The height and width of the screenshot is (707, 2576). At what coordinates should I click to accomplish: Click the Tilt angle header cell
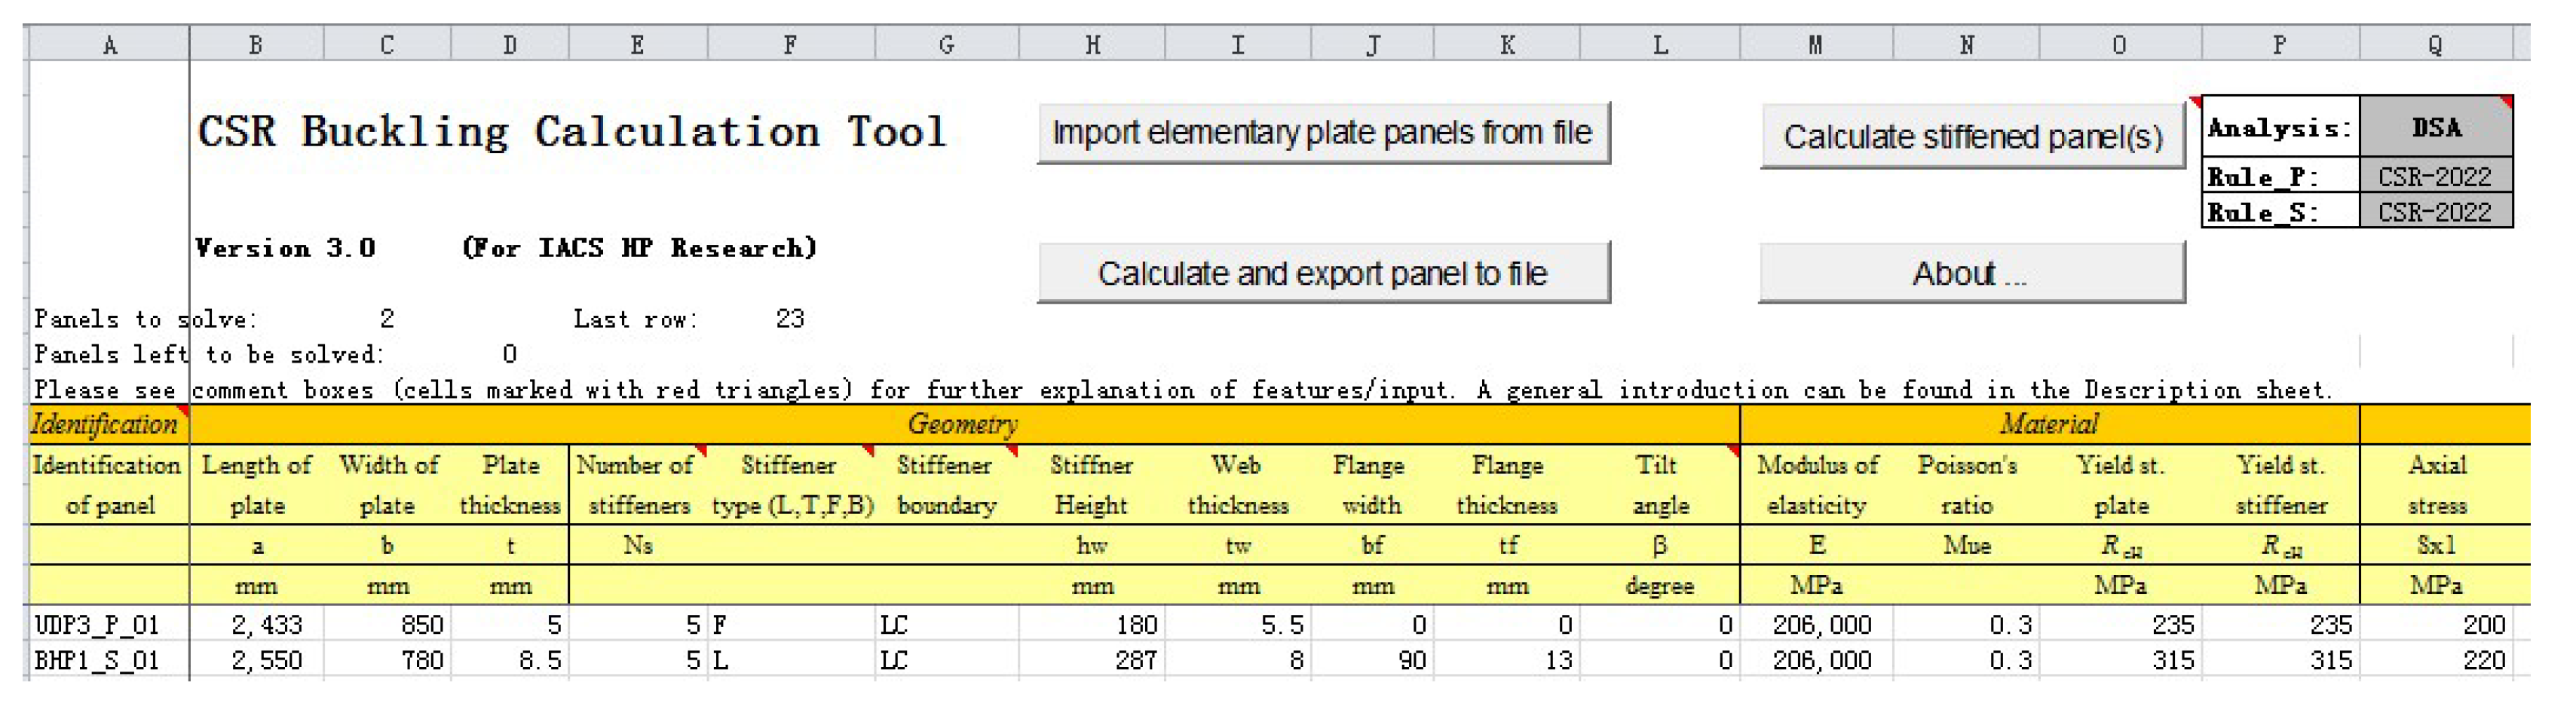point(1659,485)
